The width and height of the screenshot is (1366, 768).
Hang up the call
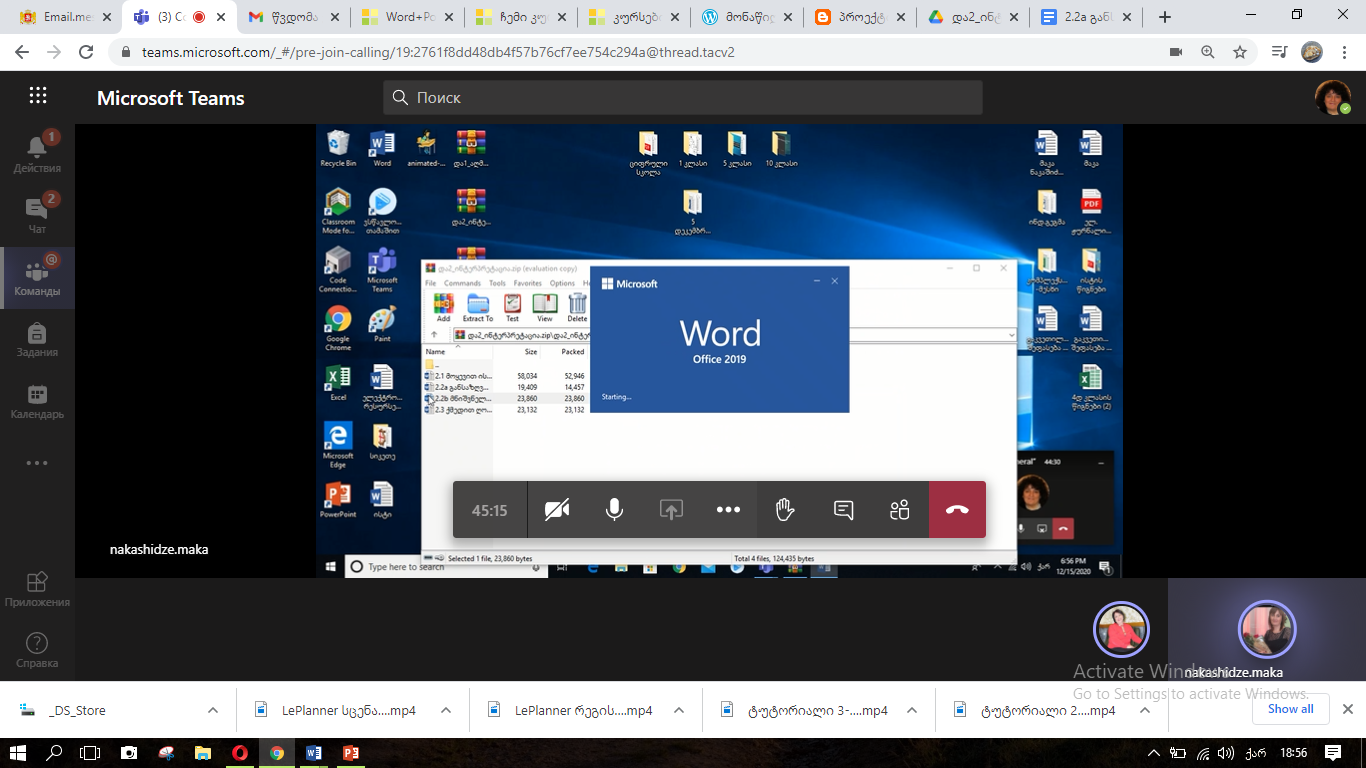point(957,510)
